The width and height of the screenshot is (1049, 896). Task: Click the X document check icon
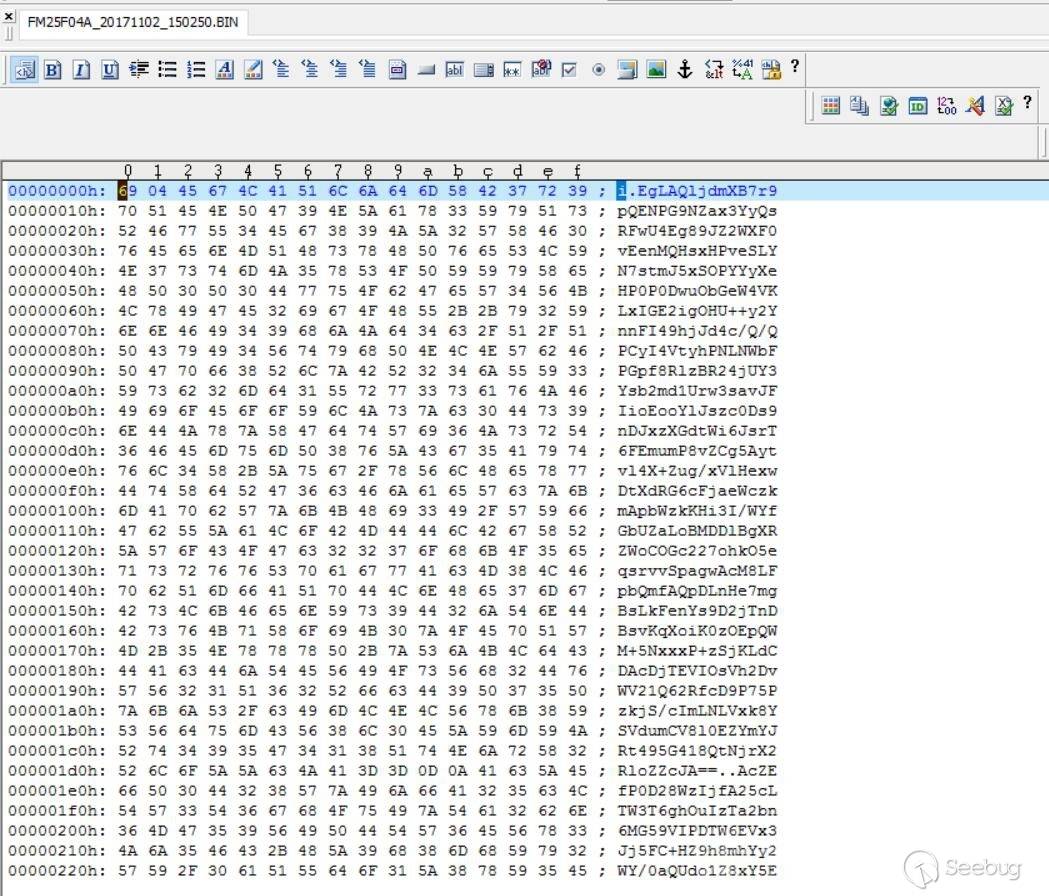[1004, 106]
